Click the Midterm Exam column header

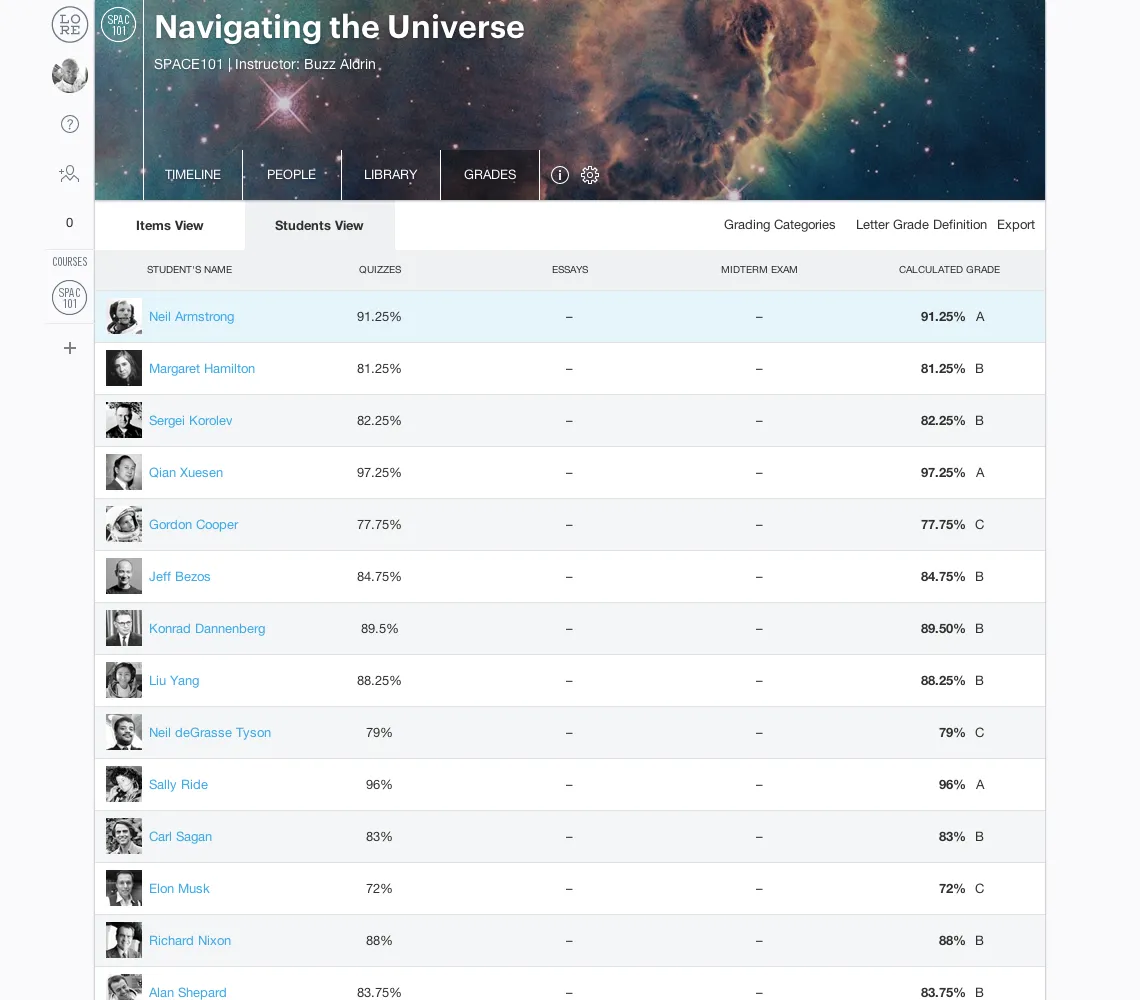pyautogui.click(x=759, y=270)
